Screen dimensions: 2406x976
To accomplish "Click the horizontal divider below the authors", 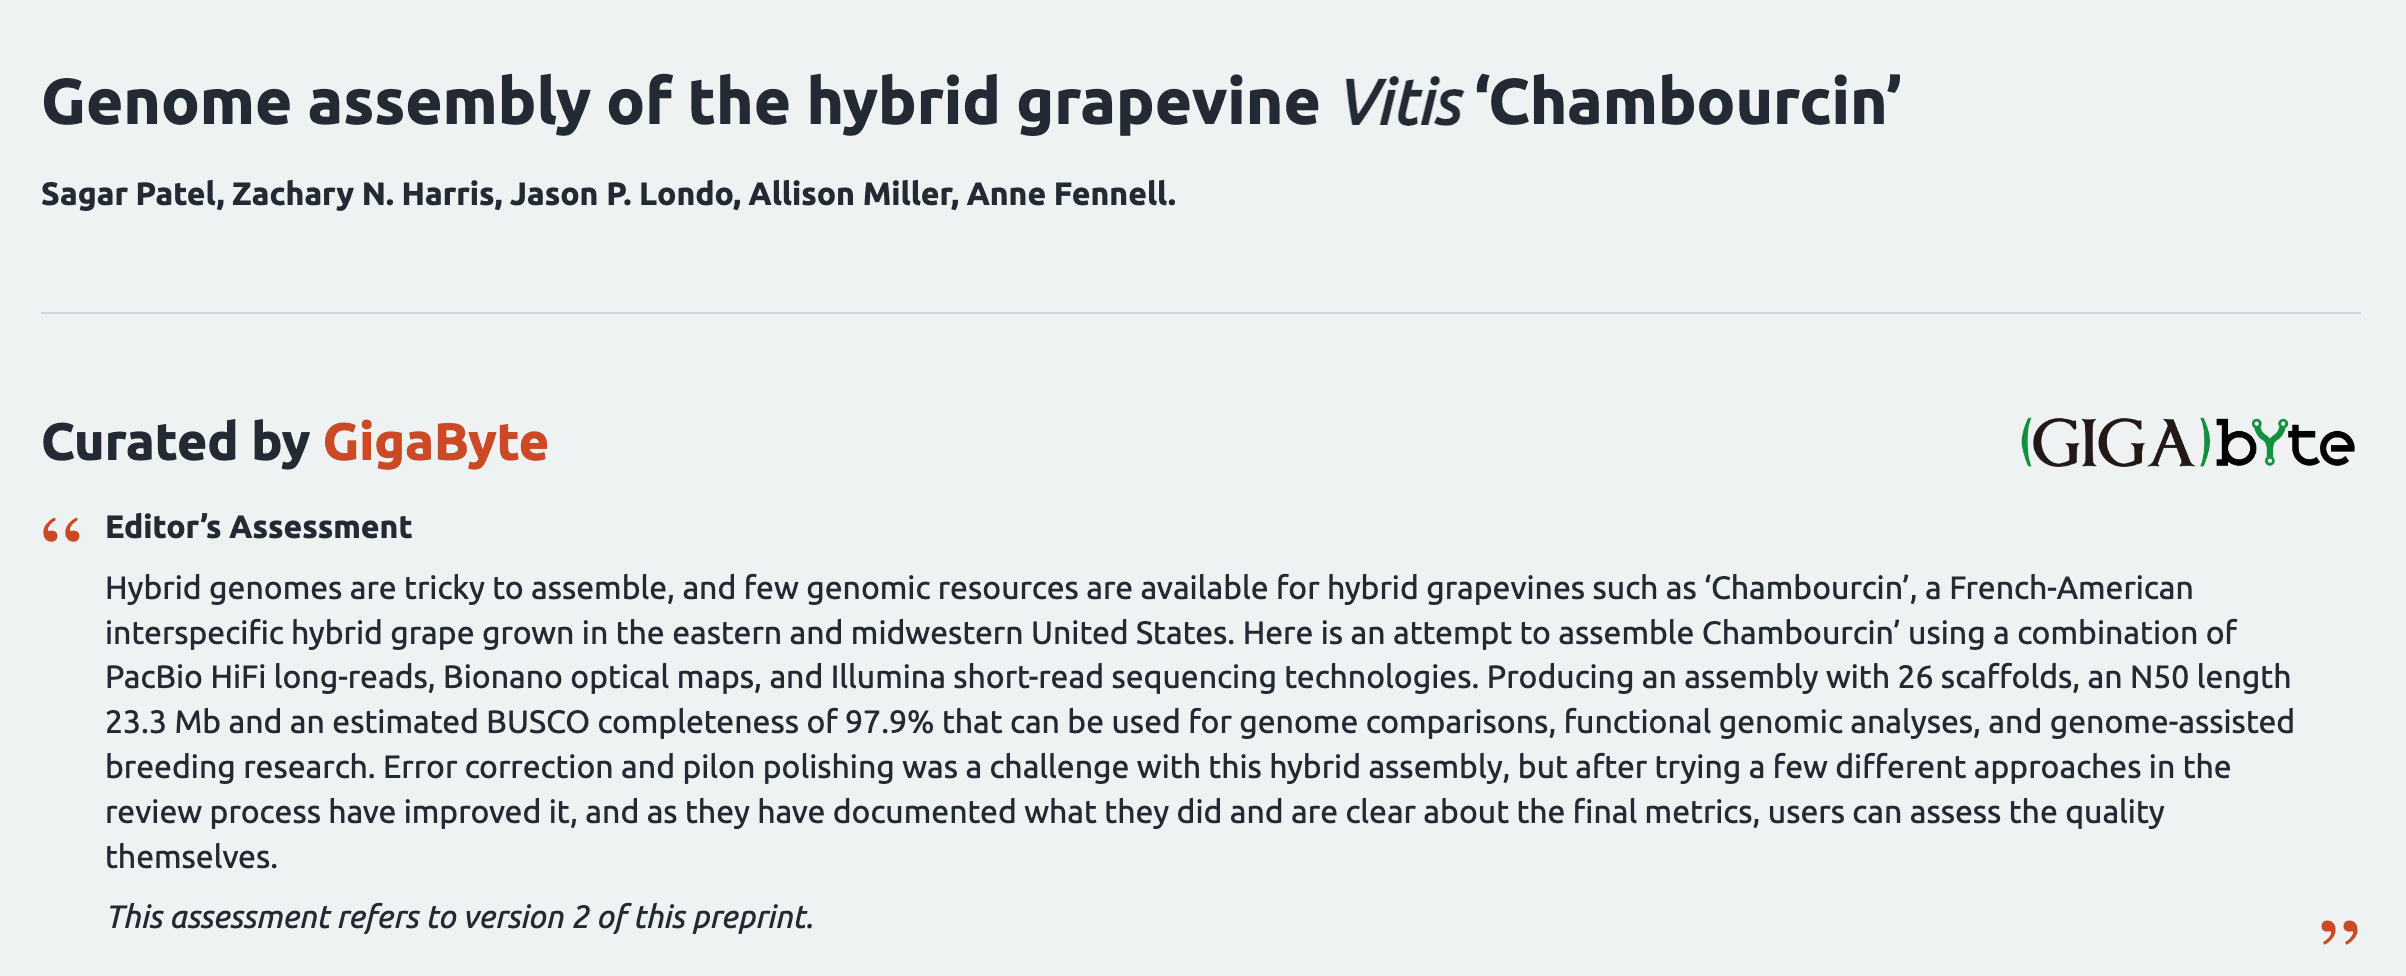I will point(1200,313).
